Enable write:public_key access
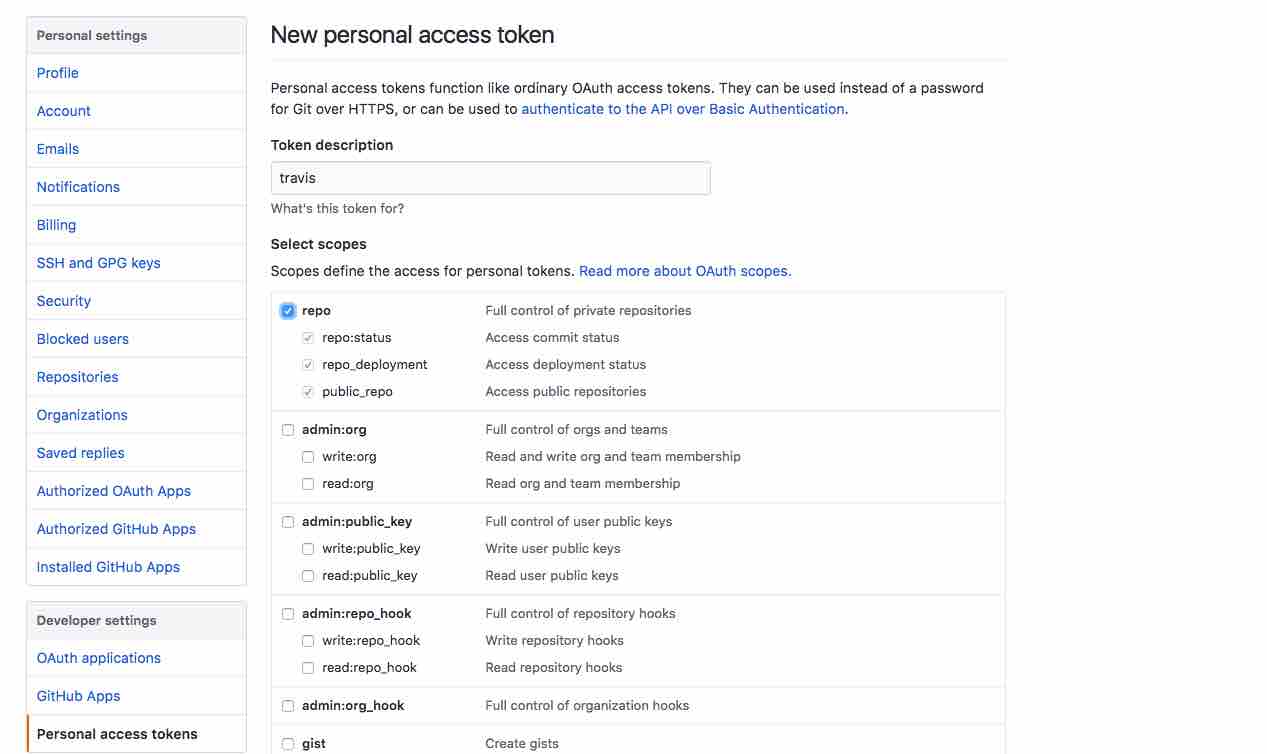 [308, 548]
